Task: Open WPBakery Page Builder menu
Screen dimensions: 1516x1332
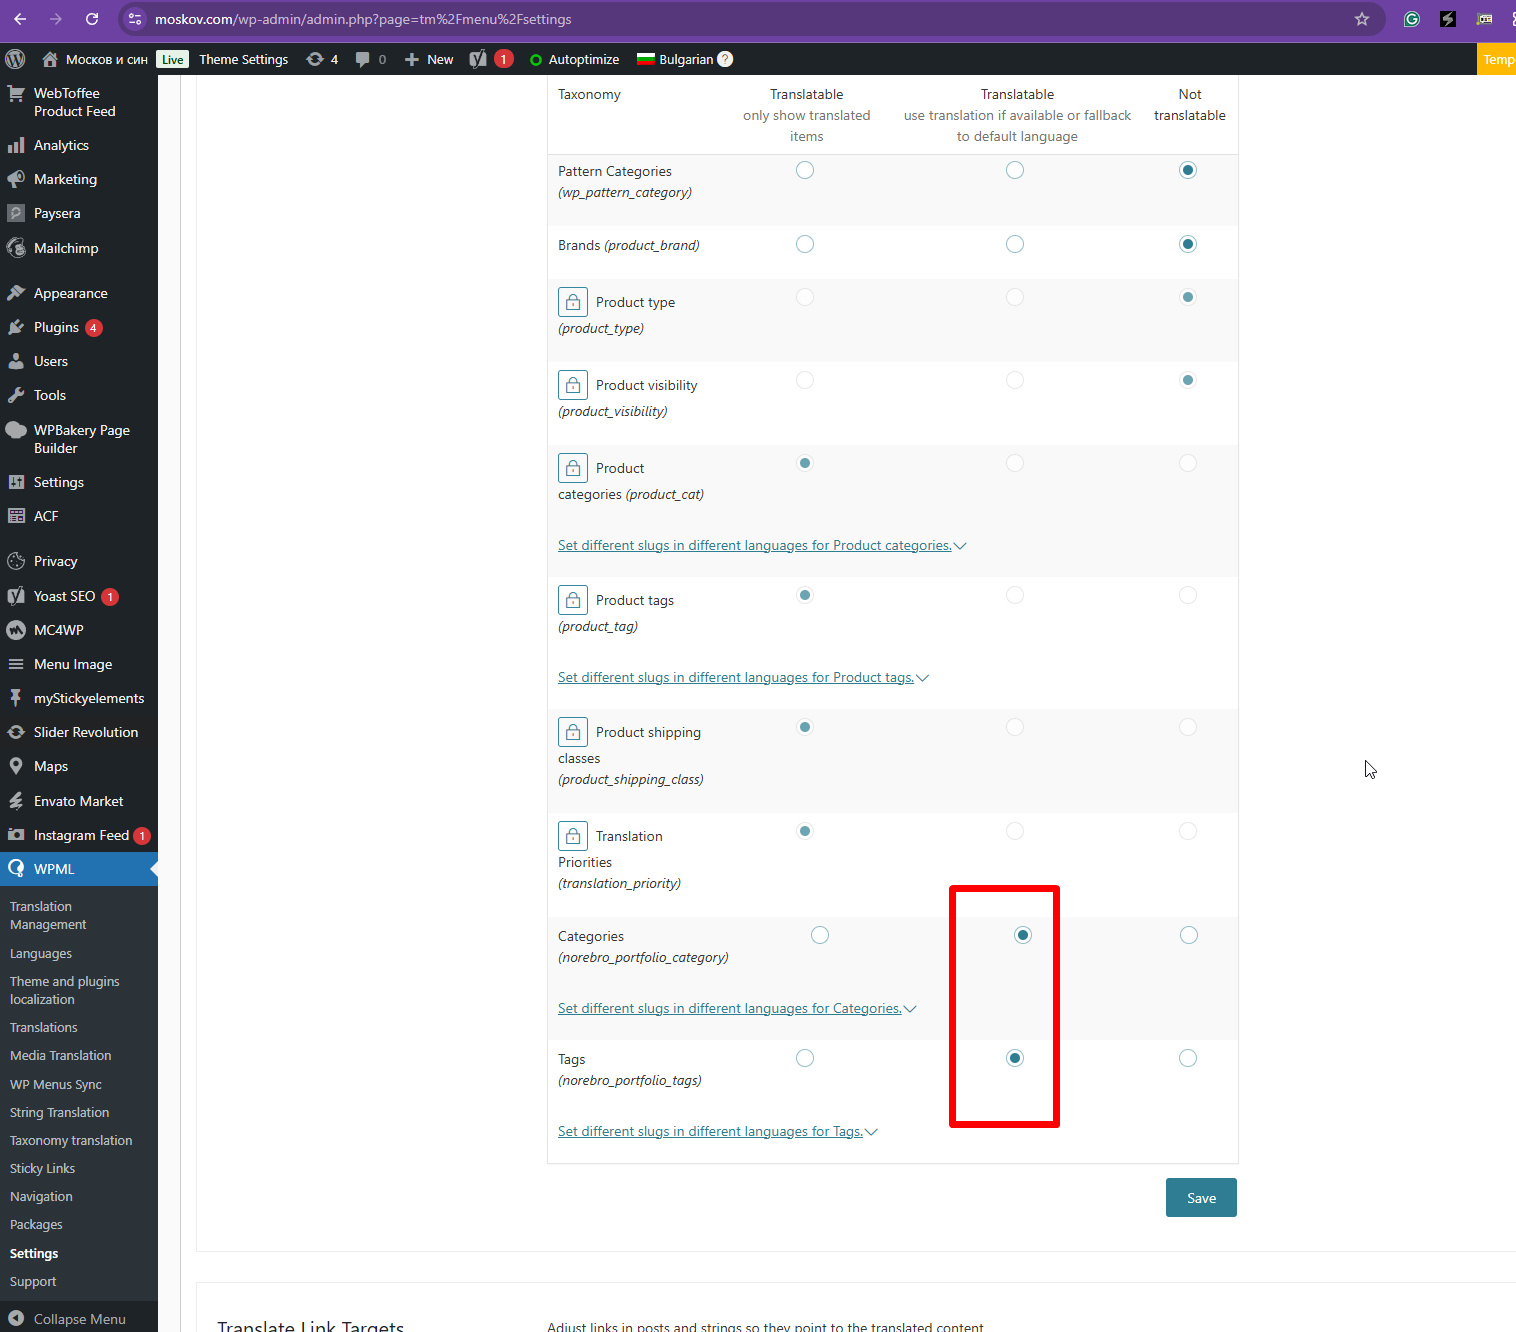Action: 82,439
